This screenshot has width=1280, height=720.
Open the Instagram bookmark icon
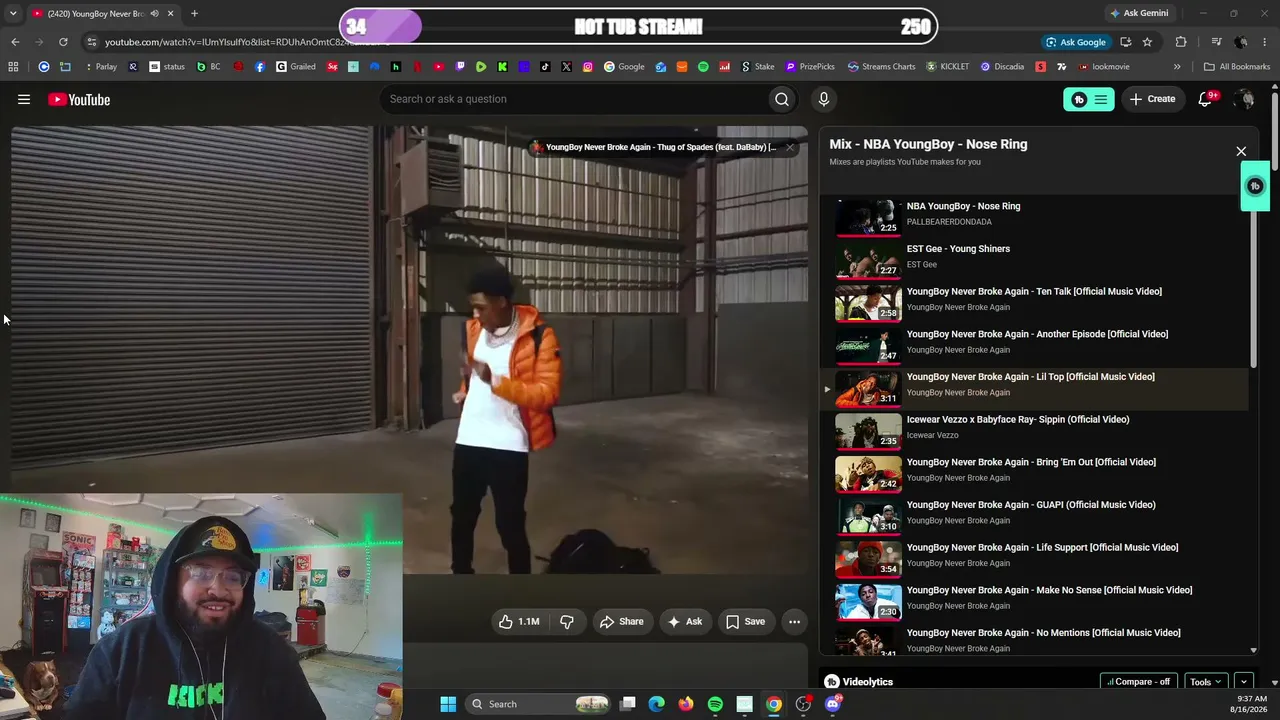[587, 67]
